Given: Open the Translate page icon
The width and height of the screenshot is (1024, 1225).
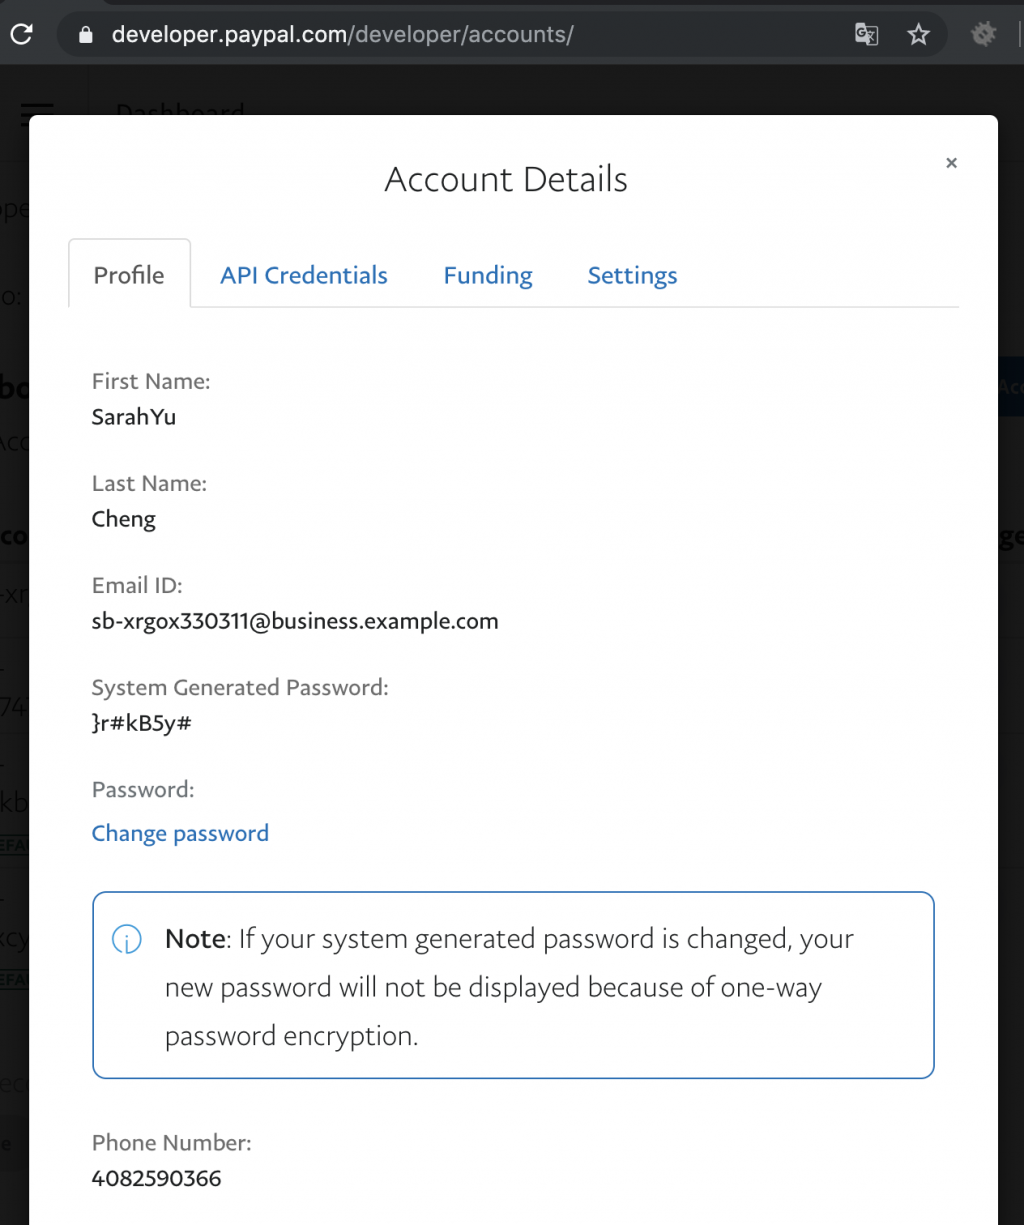Looking at the screenshot, I should click(866, 35).
